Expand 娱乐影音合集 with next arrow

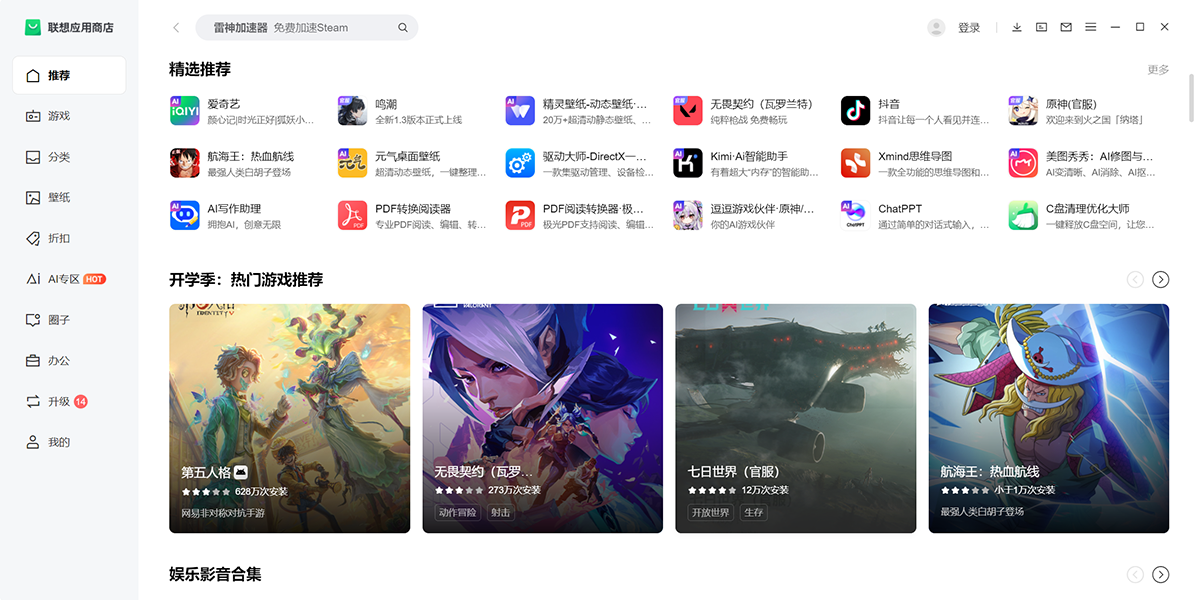(1160, 574)
